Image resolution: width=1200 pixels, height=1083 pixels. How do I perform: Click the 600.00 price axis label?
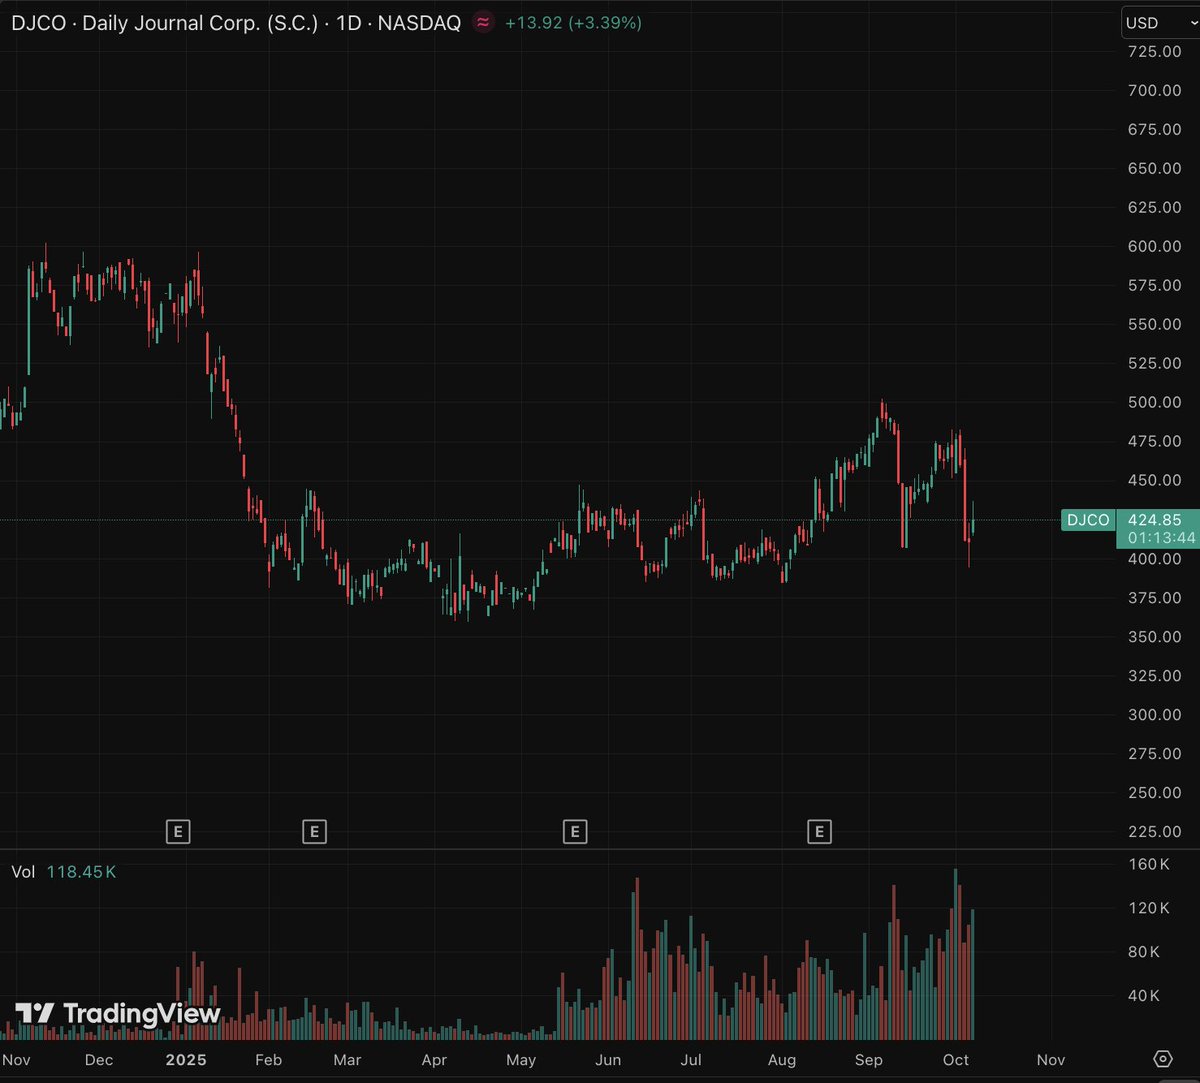[1154, 246]
